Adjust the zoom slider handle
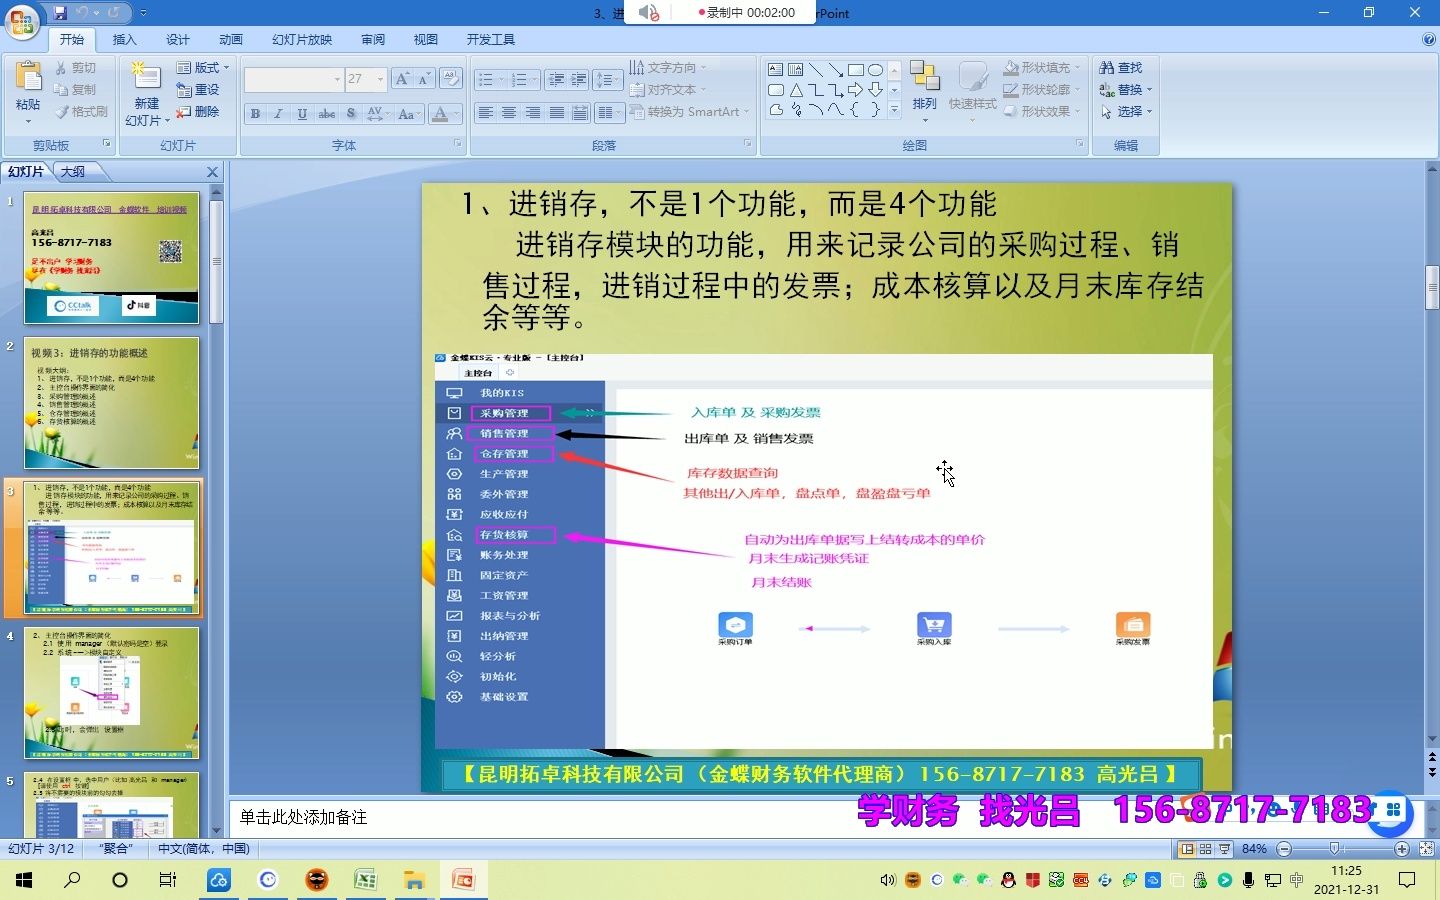 pyautogui.click(x=1335, y=849)
